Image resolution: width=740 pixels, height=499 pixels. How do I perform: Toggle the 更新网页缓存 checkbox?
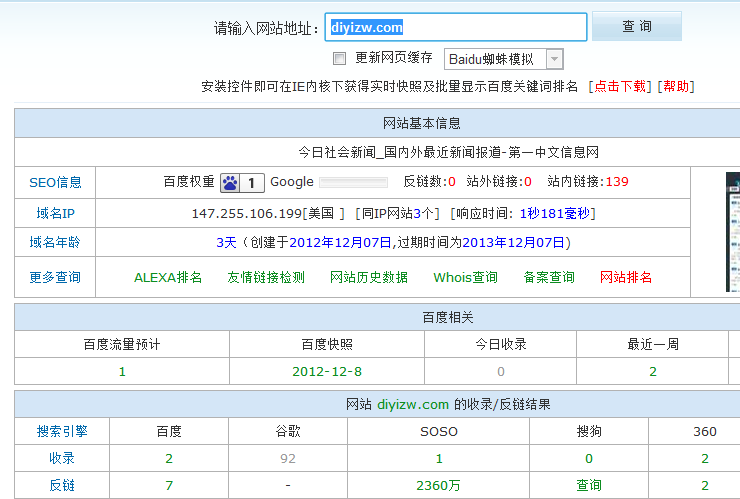[x=339, y=59]
